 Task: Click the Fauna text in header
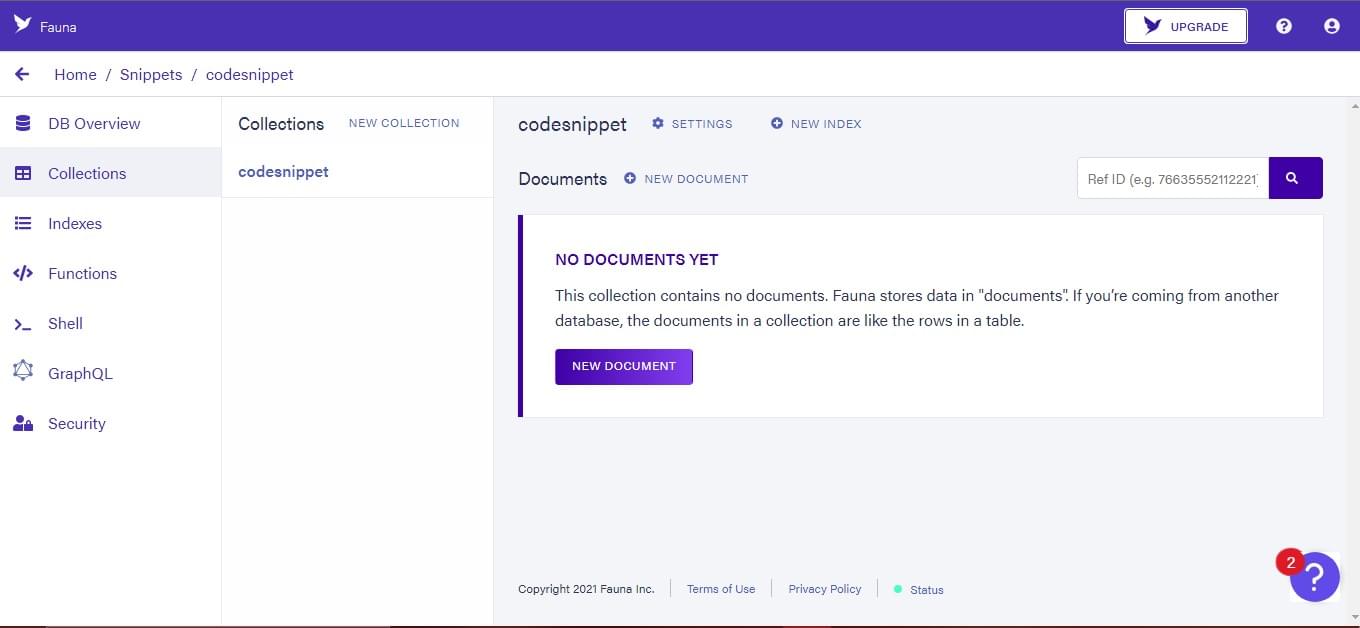click(x=58, y=27)
